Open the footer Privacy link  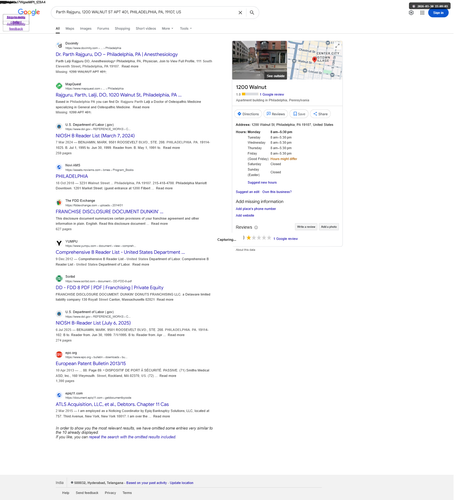110,493
